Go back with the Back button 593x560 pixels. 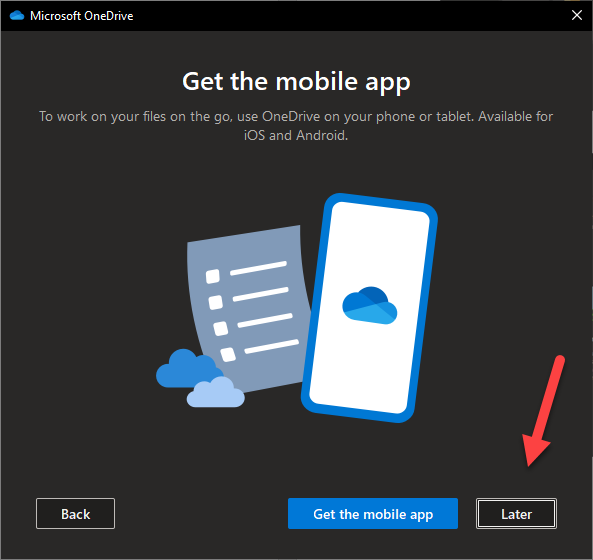coord(75,513)
